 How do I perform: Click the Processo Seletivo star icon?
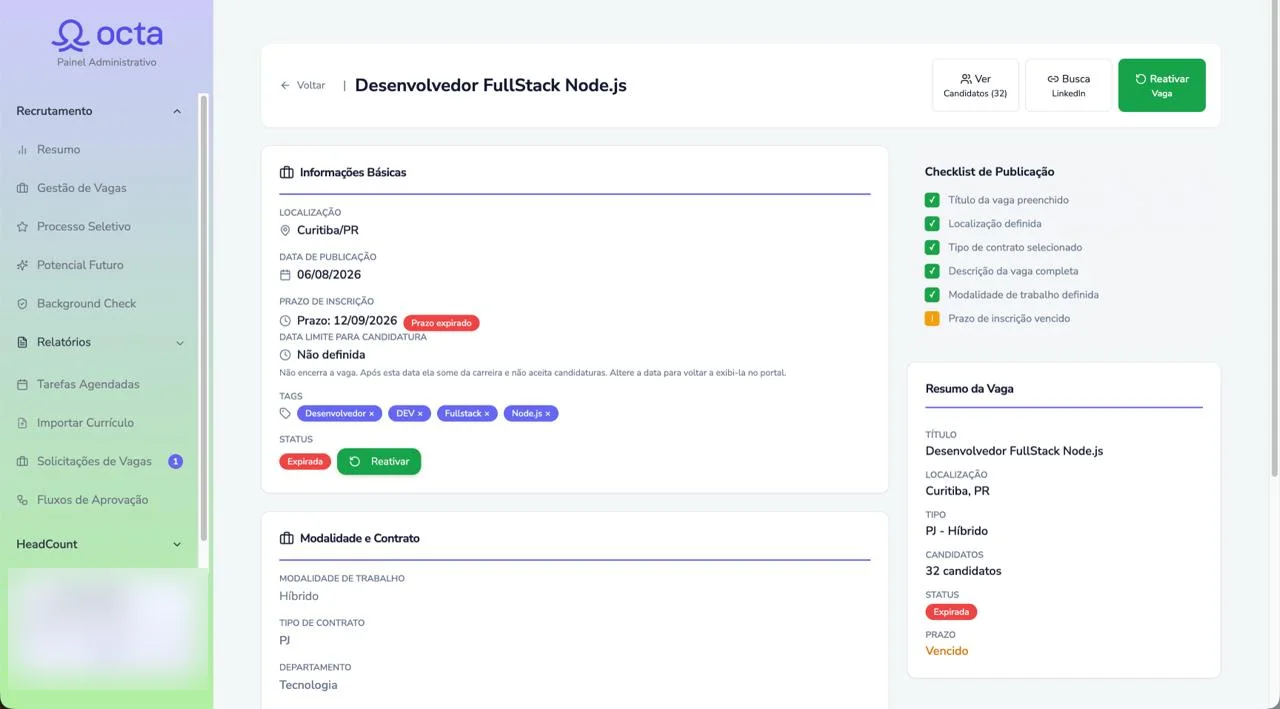pos(22,227)
